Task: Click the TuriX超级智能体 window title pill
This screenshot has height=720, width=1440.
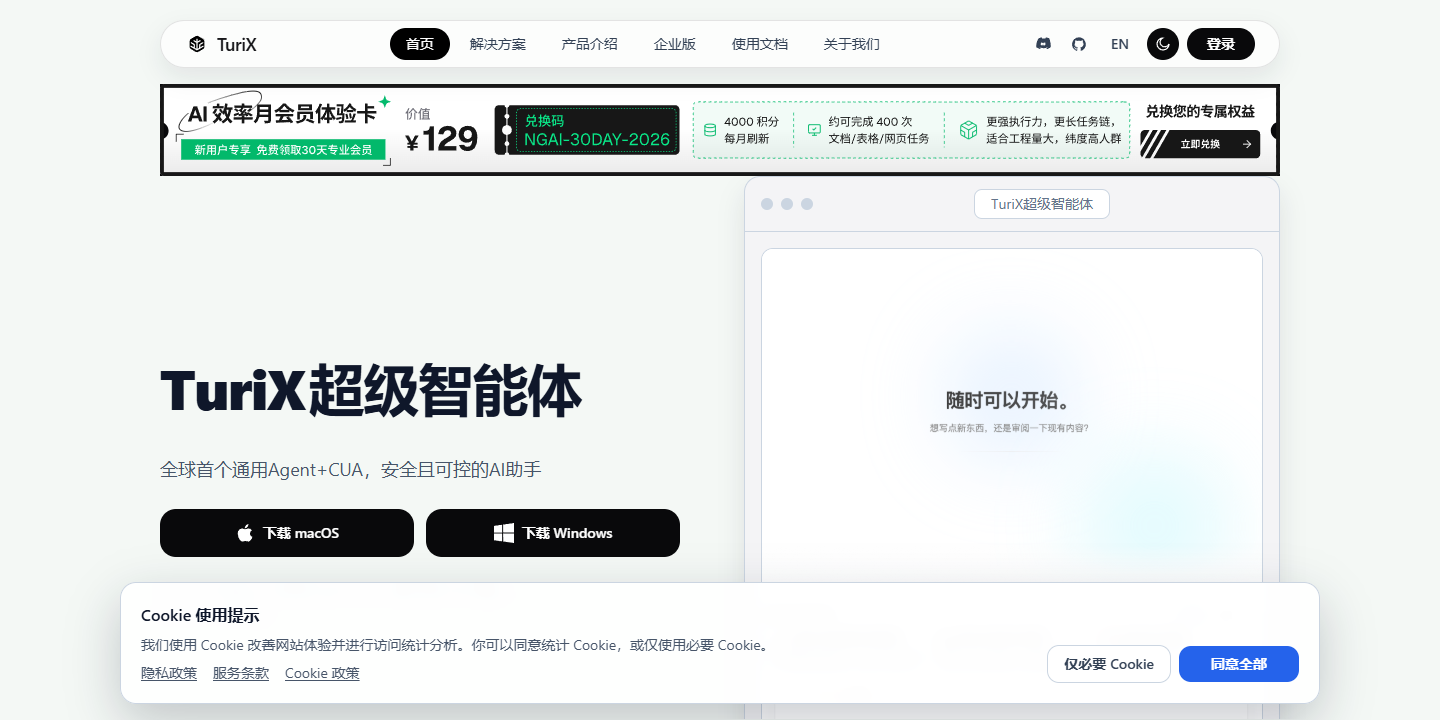Action: click(x=1042, y=204)
